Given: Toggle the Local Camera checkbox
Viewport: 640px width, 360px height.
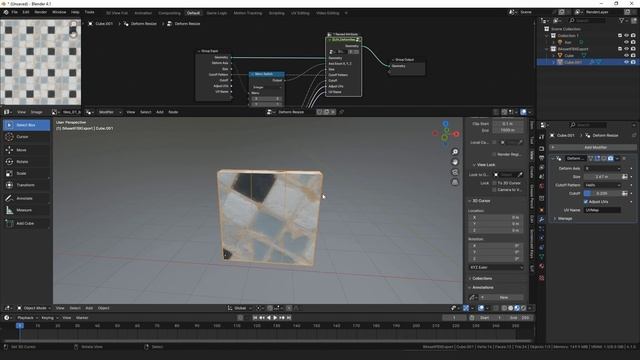Looking at the screenshot, I should pyautogui.click(x=494, y=142).
